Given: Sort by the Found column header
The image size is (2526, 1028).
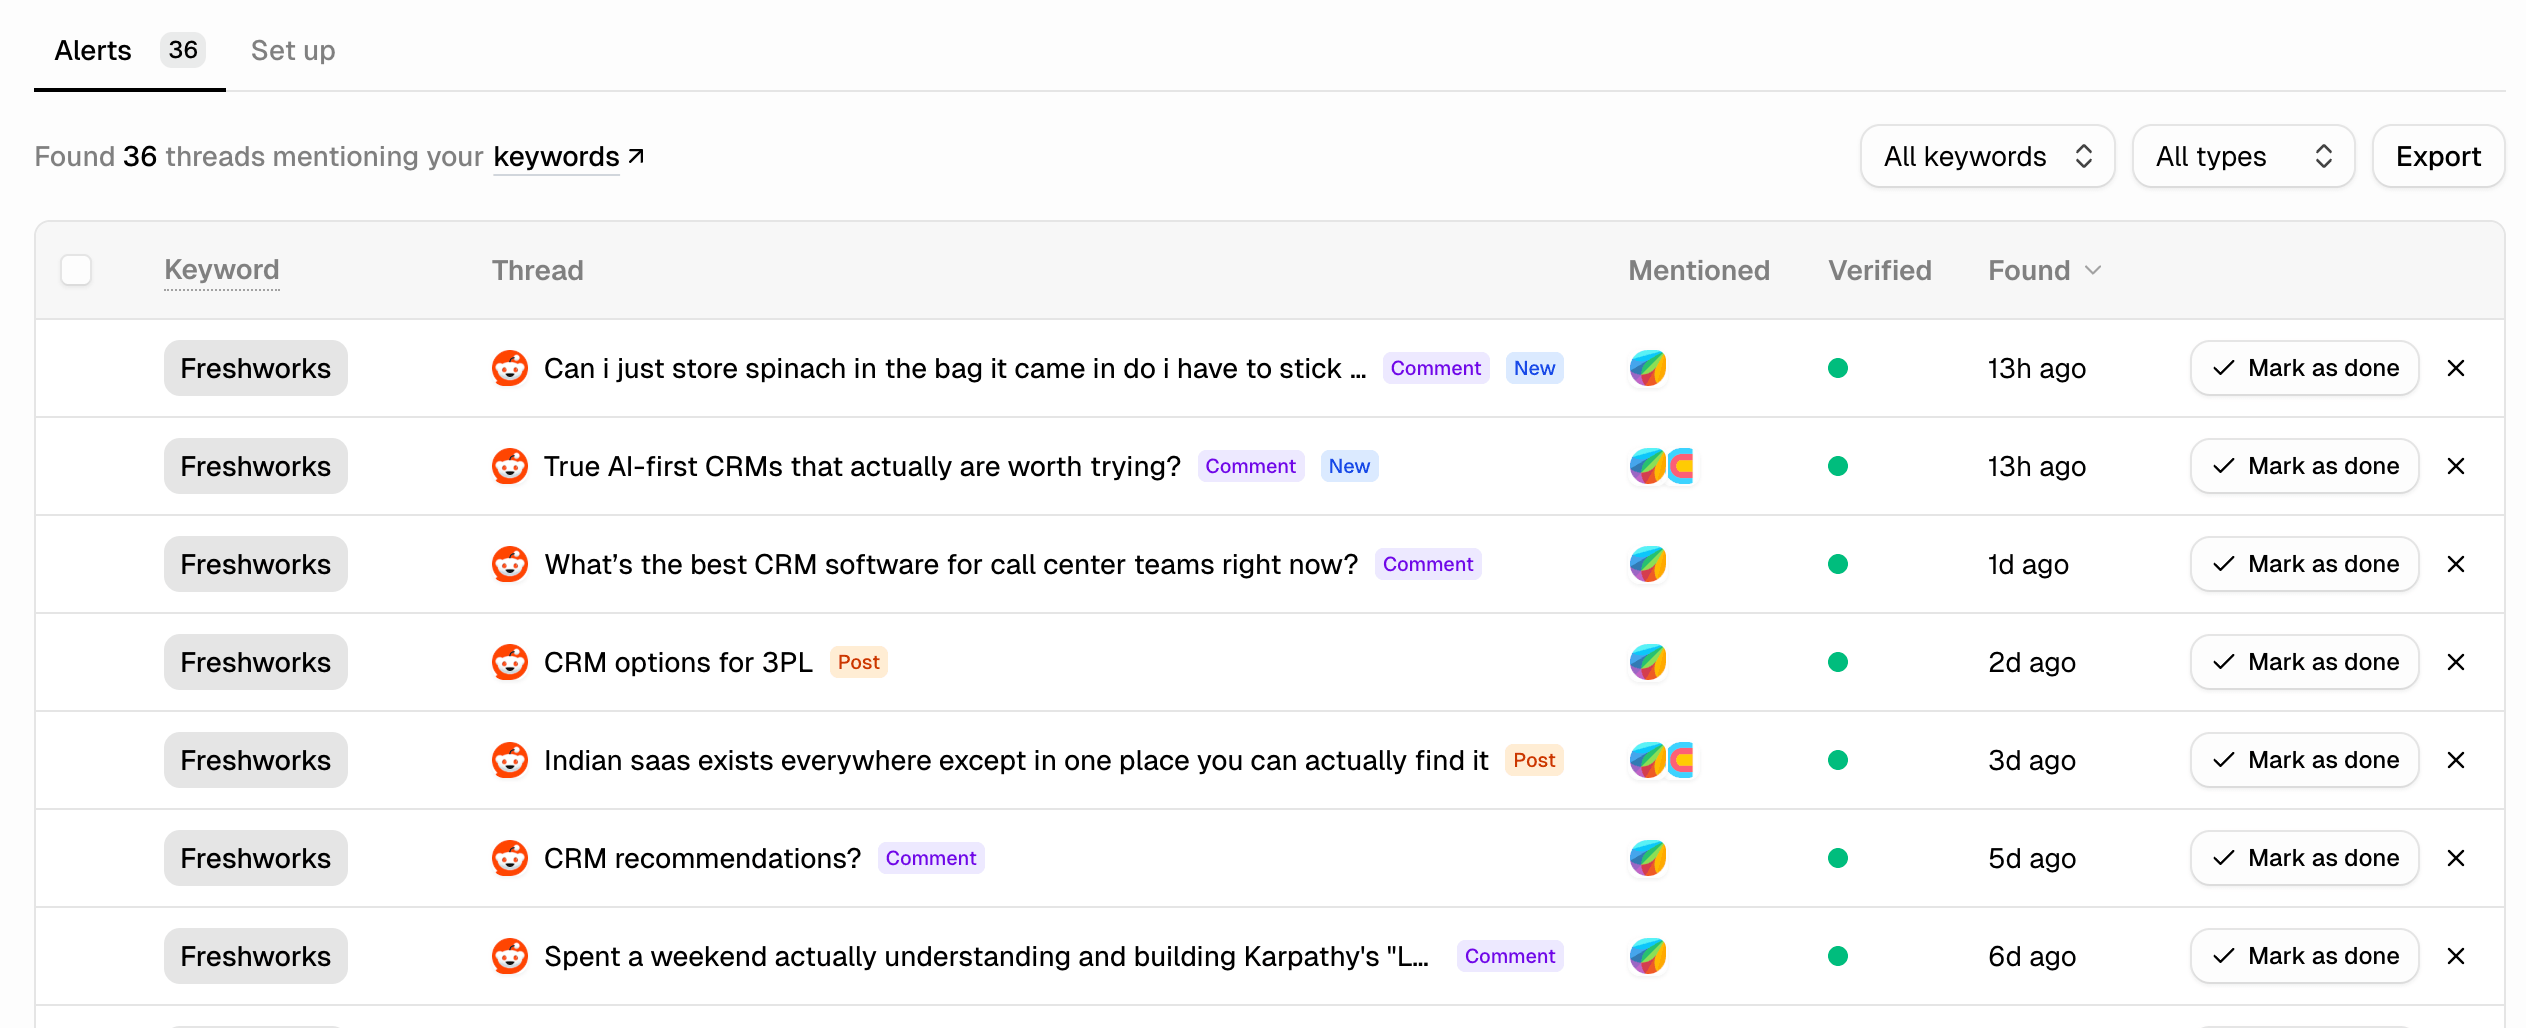Looking at the screenshot, I should (x=2044, y=270).
